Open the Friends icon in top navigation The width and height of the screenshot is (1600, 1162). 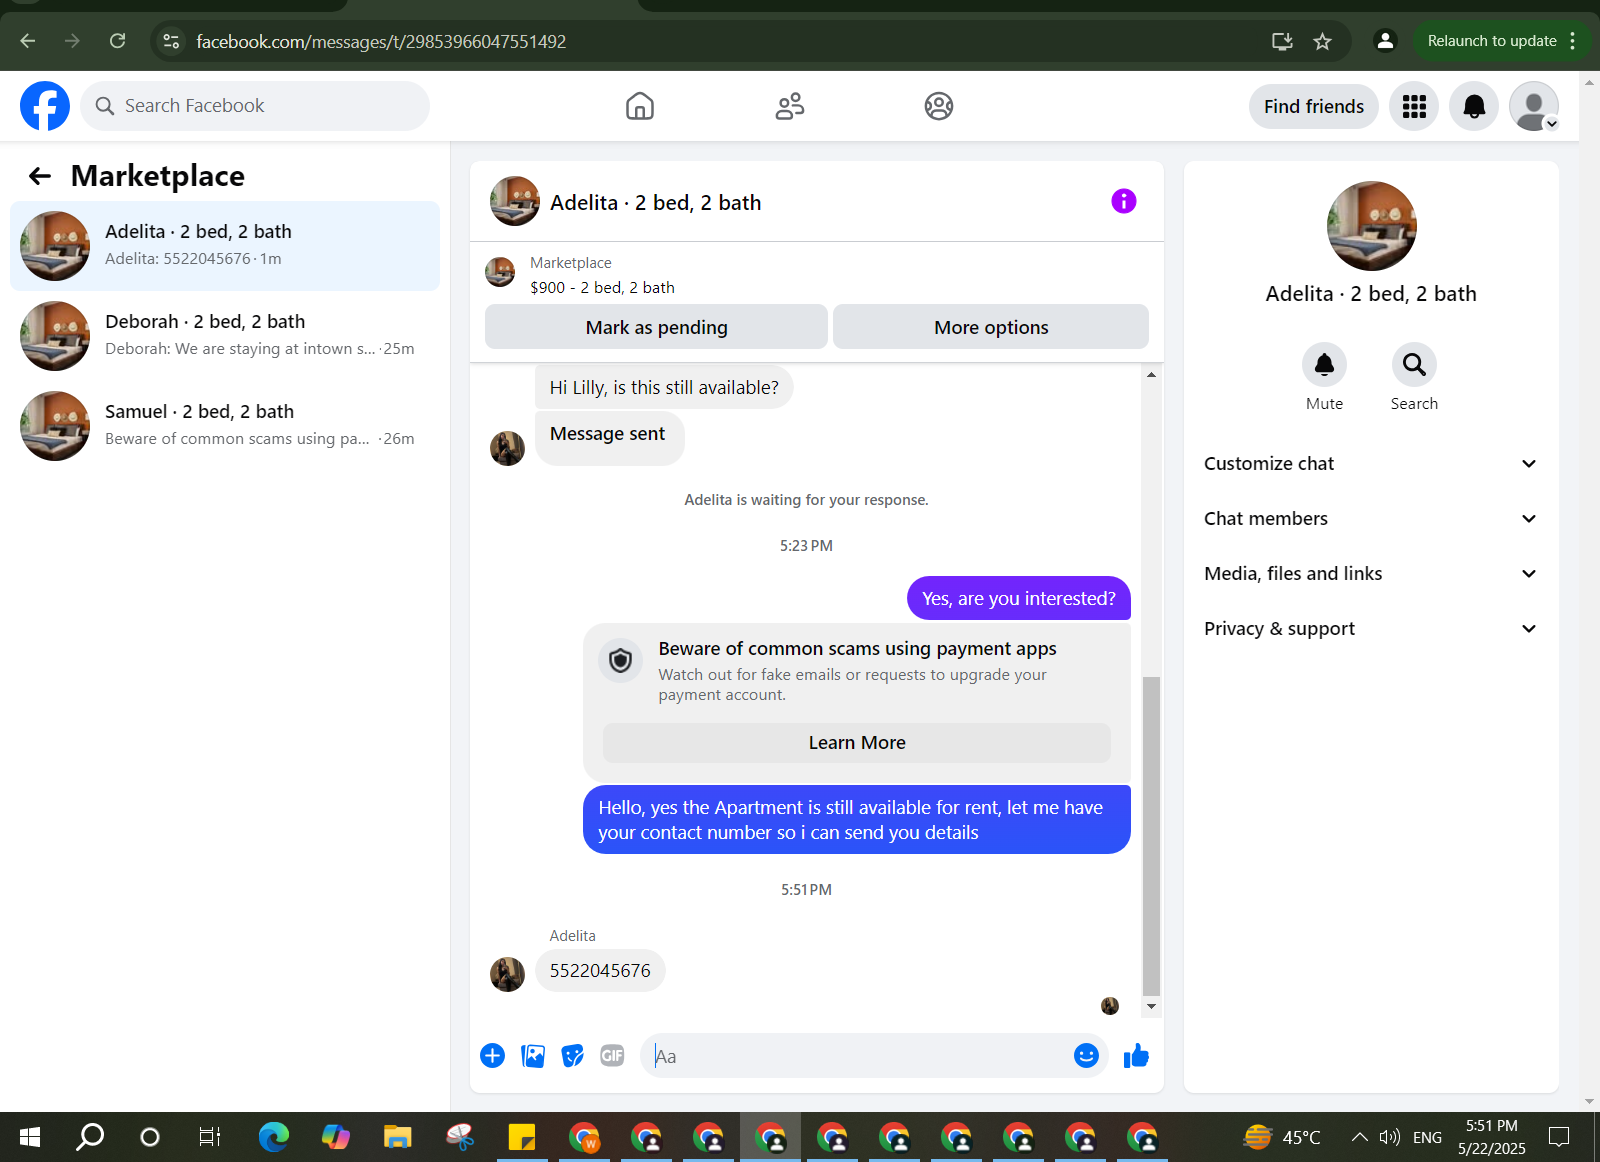pos(790,106)
